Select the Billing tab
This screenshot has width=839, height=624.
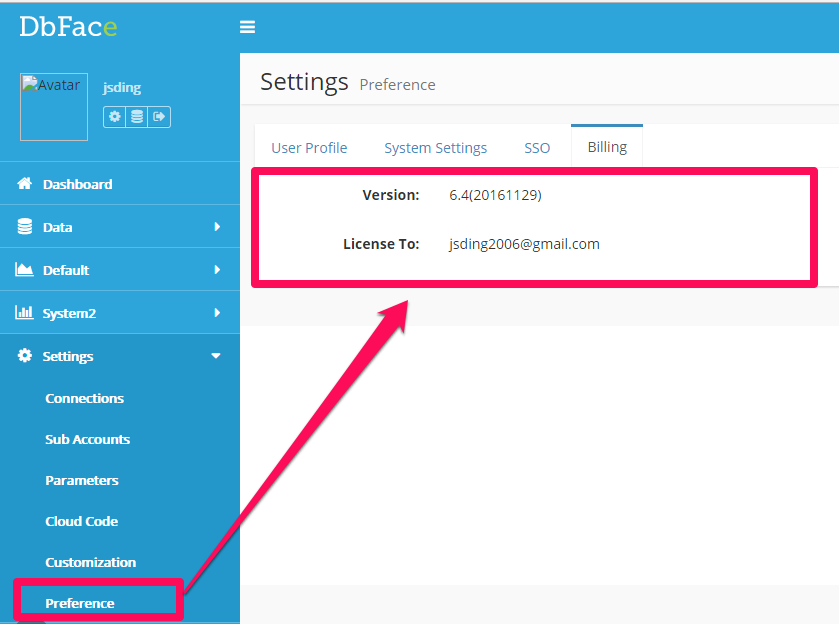pos(607,147)
